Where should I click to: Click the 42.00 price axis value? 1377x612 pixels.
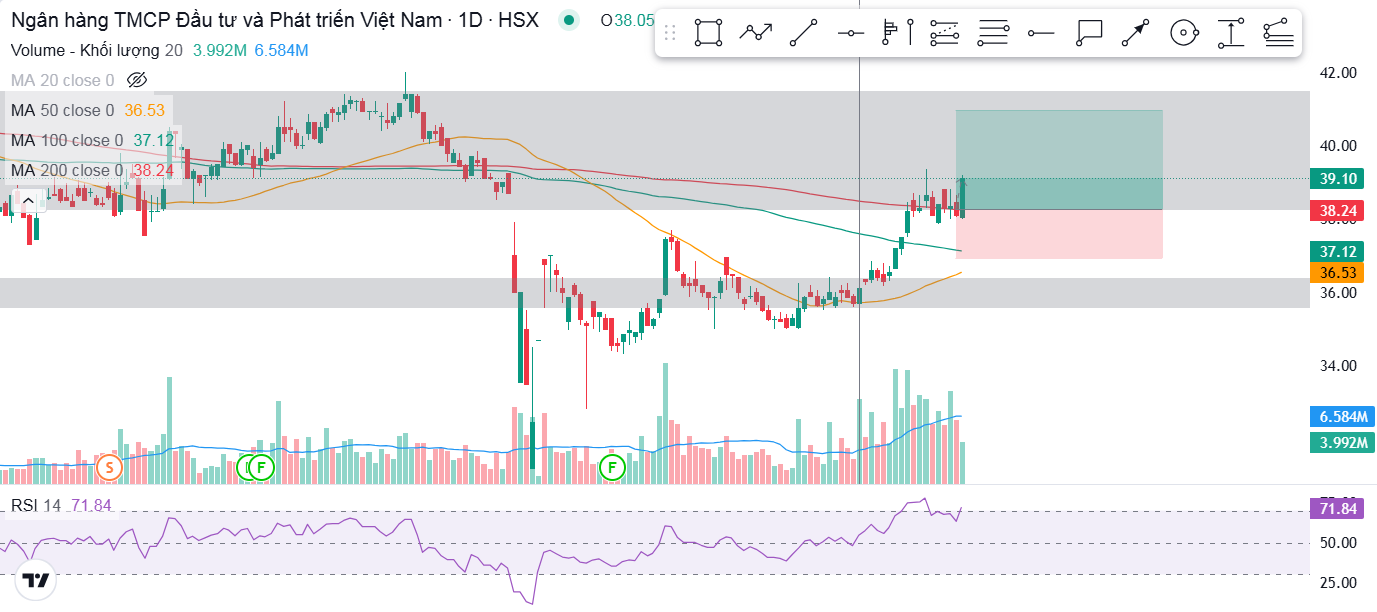[1338, 73]
